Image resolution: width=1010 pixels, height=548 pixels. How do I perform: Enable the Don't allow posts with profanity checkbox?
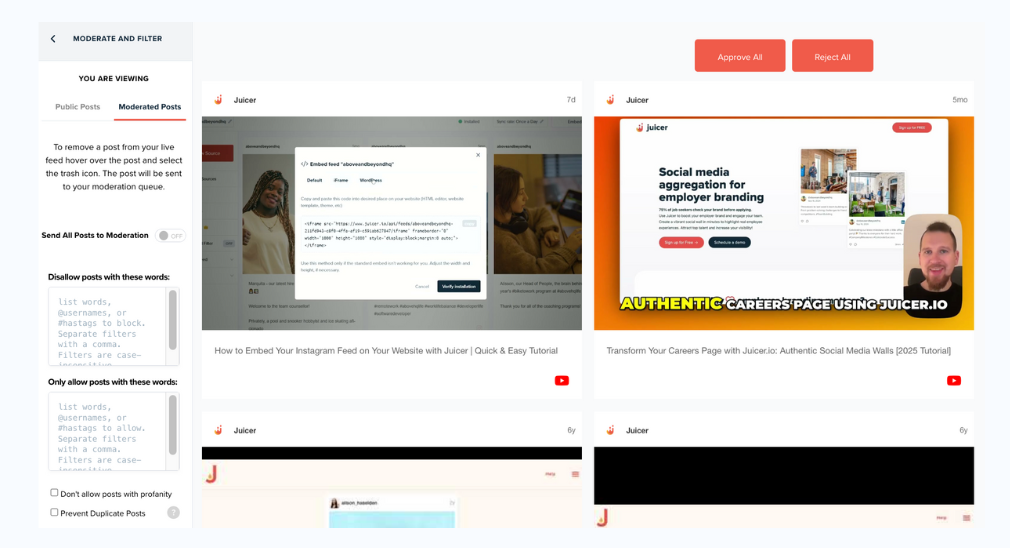point(55,493)
